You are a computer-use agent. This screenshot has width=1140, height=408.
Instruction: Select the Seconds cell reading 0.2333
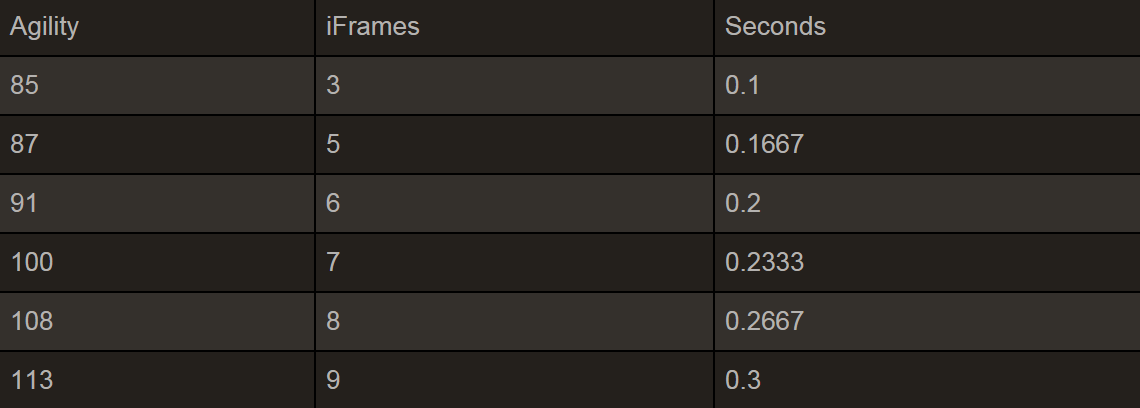(764, 263)
